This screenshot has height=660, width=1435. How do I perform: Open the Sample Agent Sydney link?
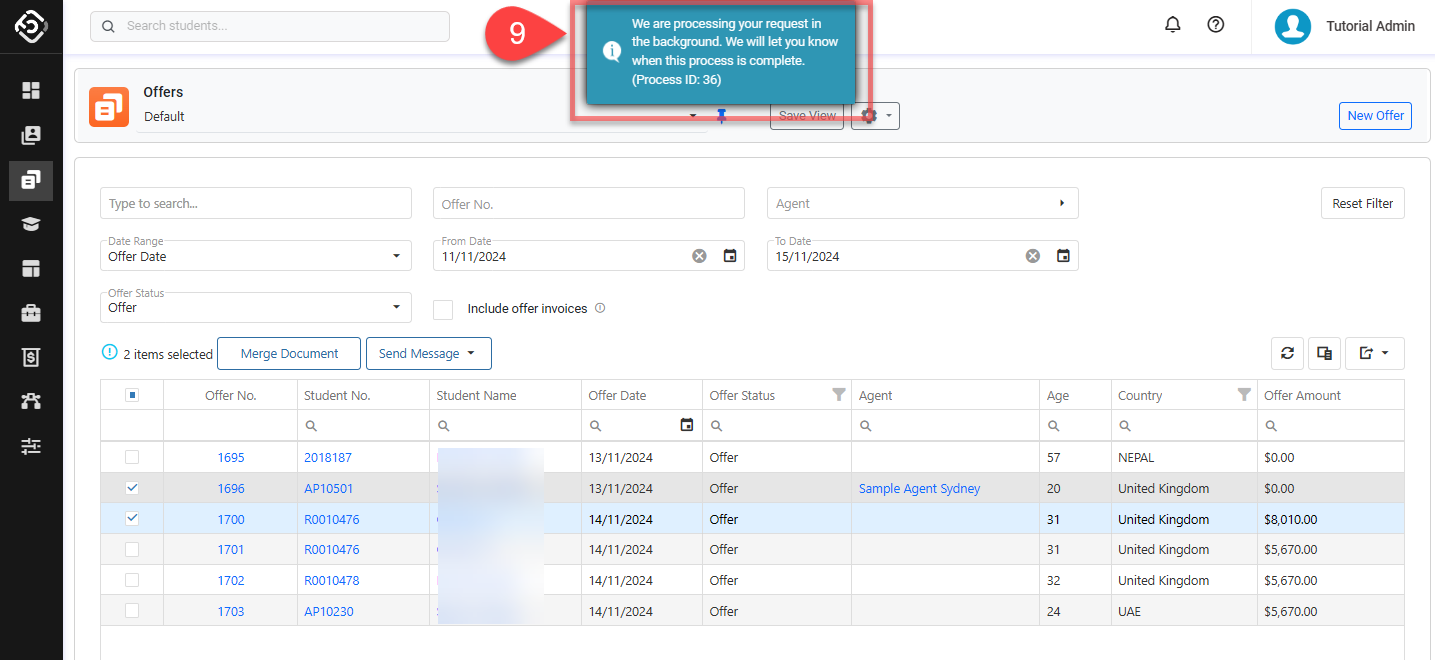(x=919, y=489)
